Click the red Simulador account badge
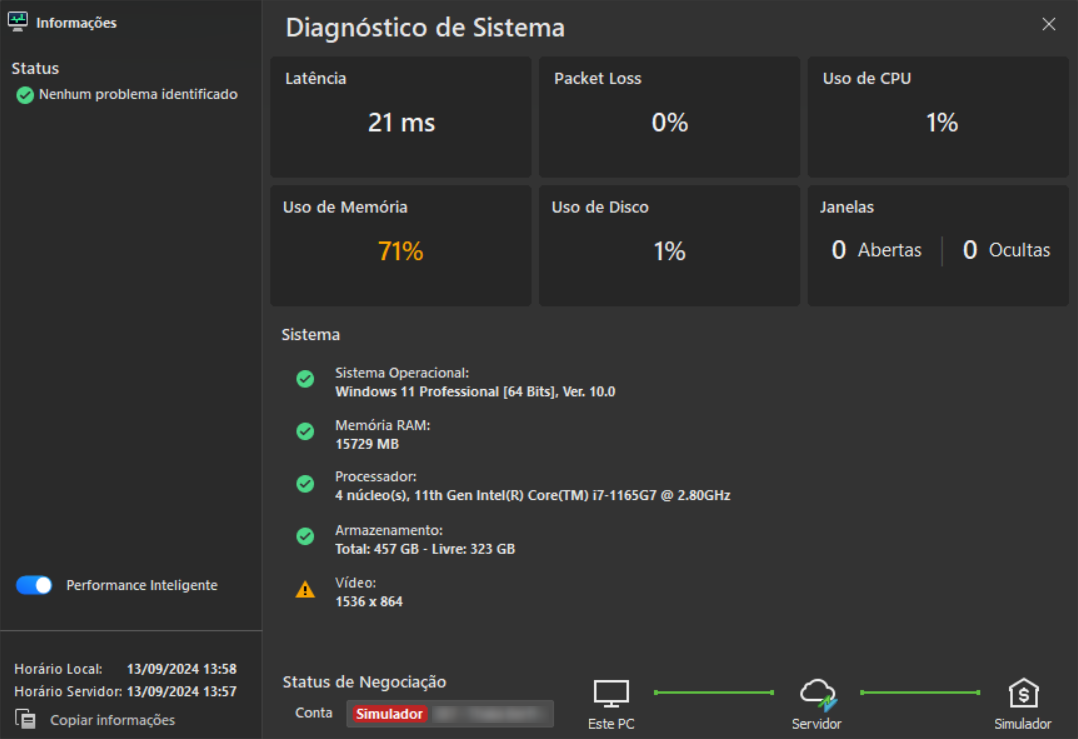Image resolution: width=1078 pixels, height=739 pixels. point(389,714)
